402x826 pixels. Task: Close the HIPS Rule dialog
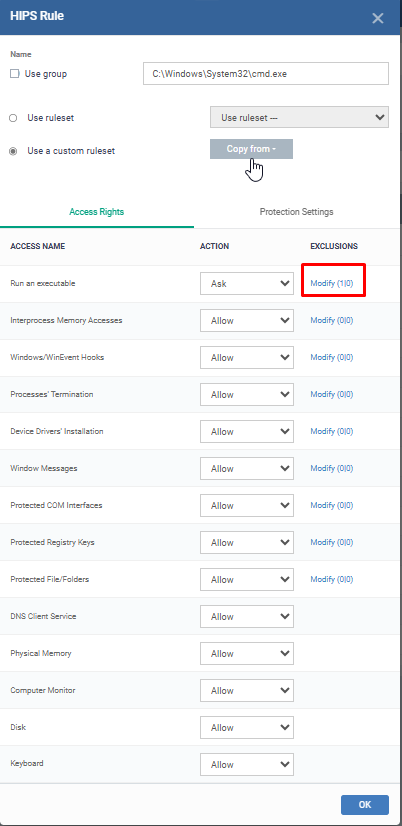(x=378, y=18)
